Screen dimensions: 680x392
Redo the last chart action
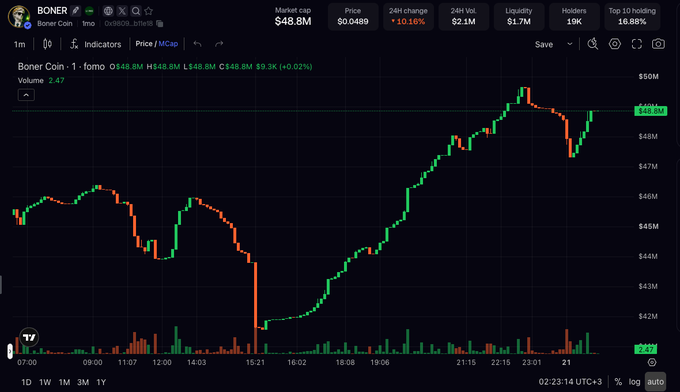tap(219, 44)
